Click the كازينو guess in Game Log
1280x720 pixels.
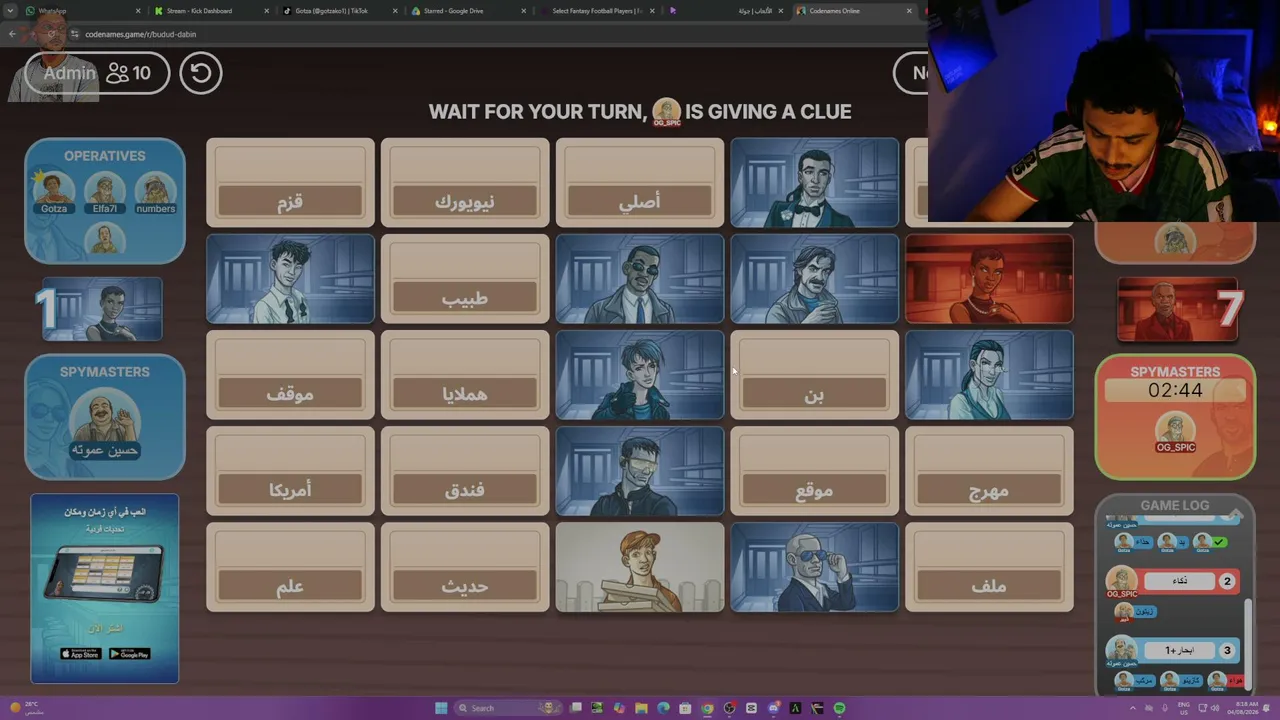pos(1179,680)
